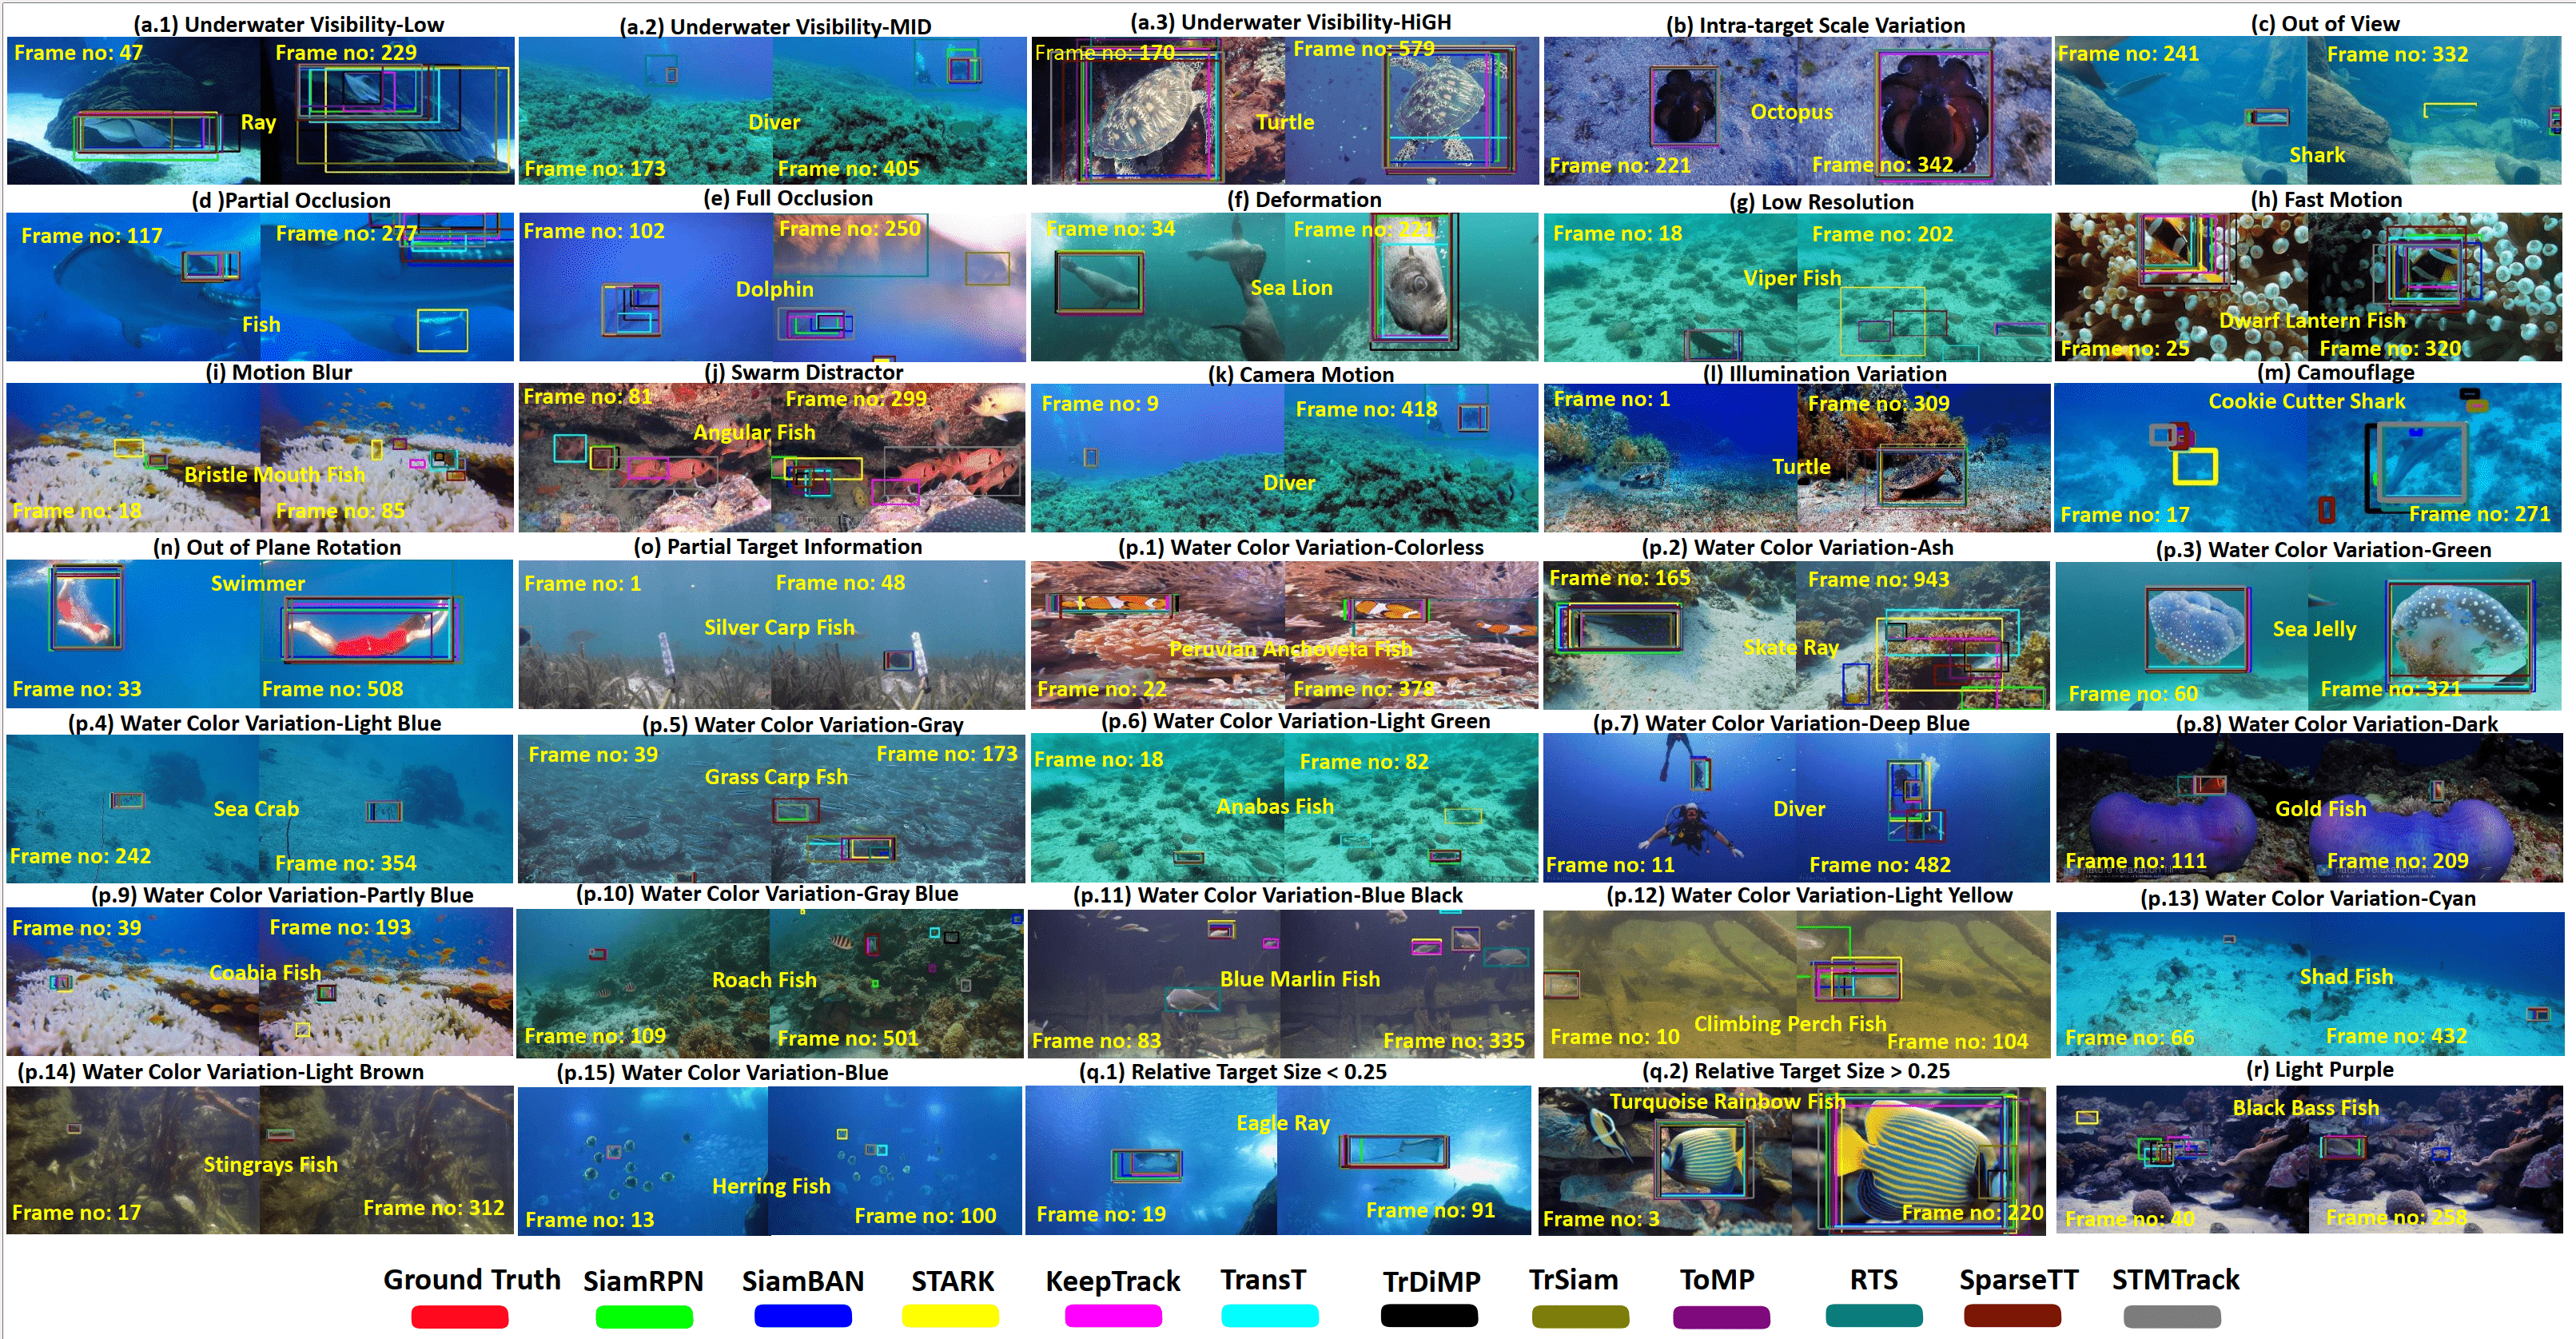2576x1339 pixels.
Task: Click the Swimmer frame 508 thumbnail
Action: (387, 634)
